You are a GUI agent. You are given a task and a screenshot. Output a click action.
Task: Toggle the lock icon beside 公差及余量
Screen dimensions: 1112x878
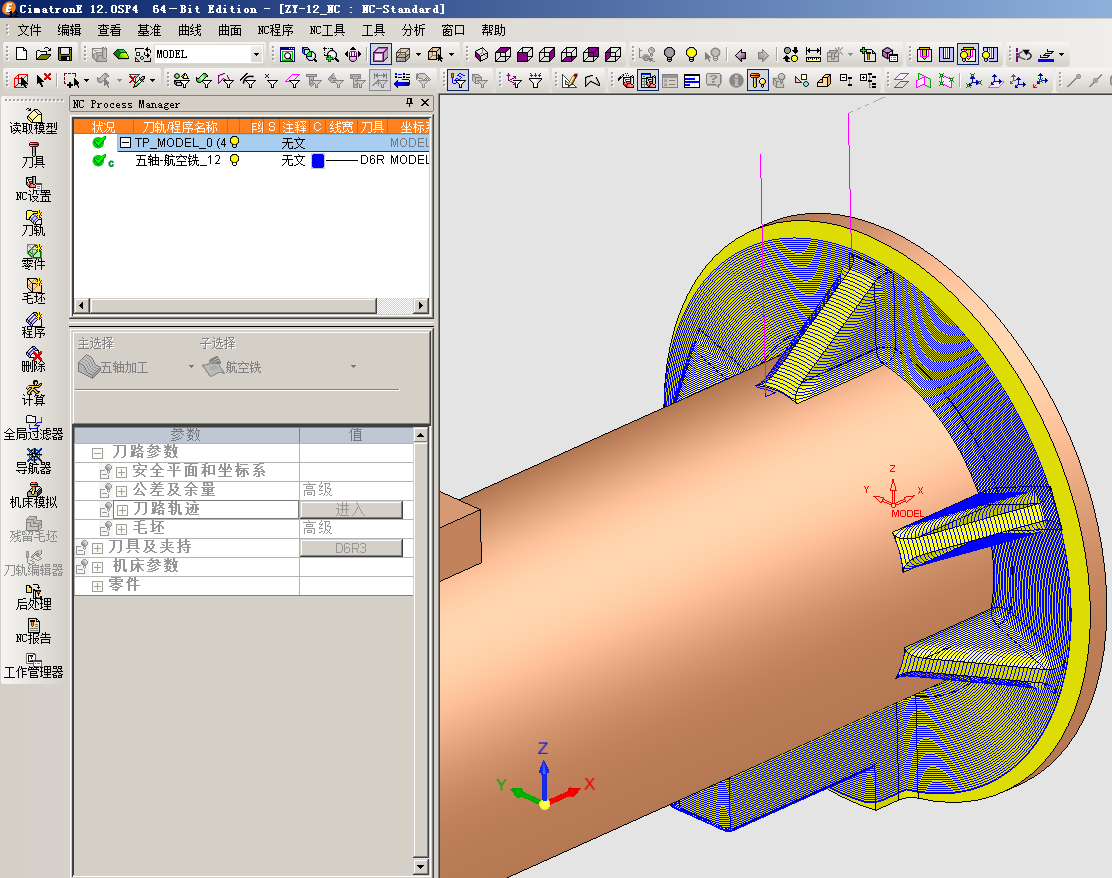[x=105, y=490]
